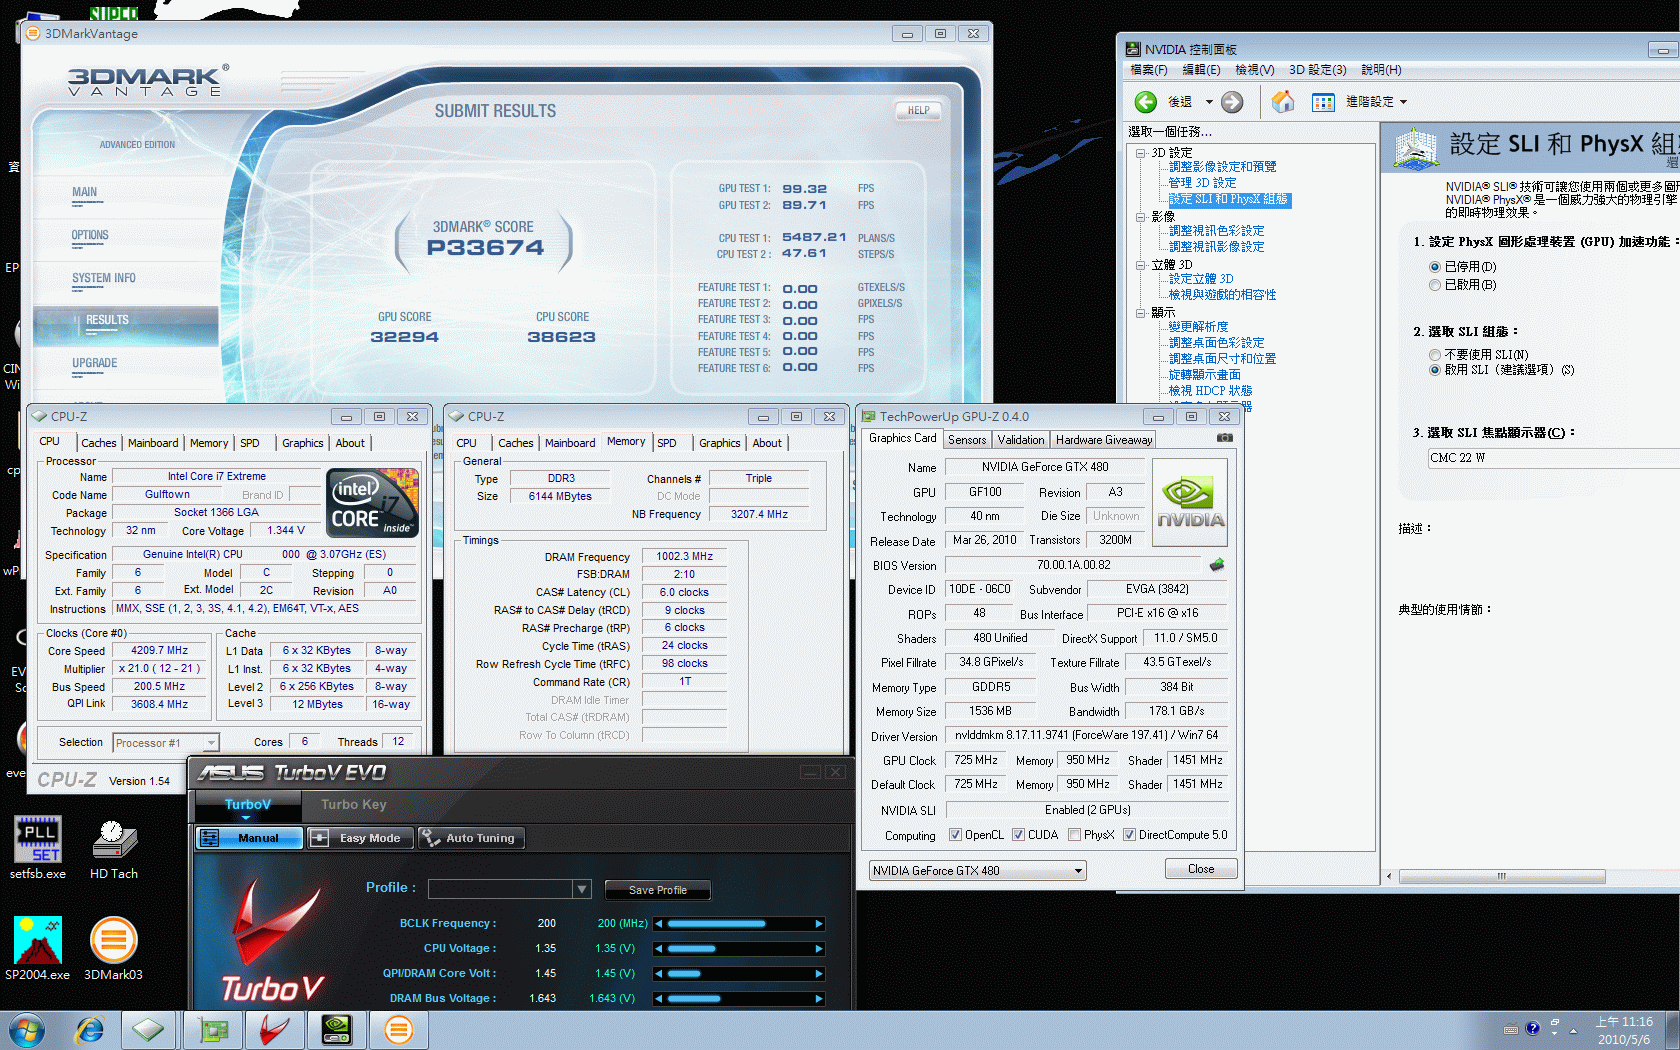Click the Home icon in NVIDIA control panel

[x=1283, y=102]
